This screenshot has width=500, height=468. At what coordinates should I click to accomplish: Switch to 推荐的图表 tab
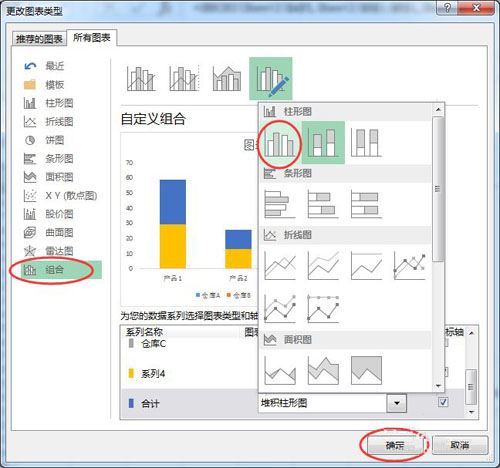tap(39, 39)
